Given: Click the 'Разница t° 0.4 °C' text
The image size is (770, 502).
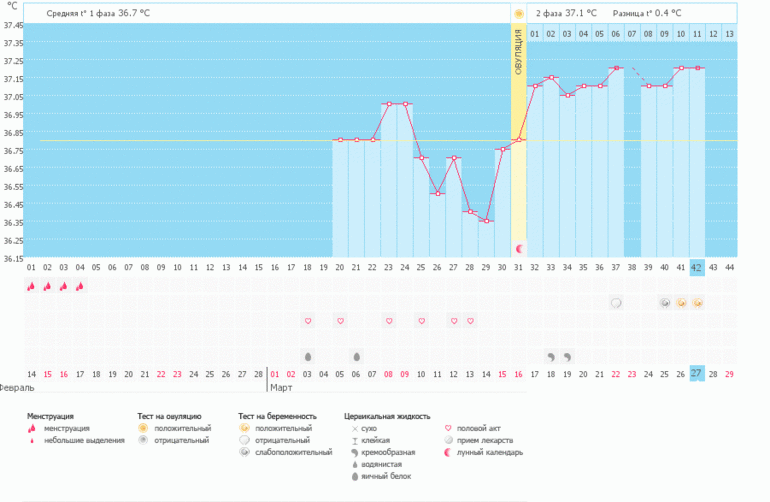Looking at the screenshot, I should coord(647,13).
